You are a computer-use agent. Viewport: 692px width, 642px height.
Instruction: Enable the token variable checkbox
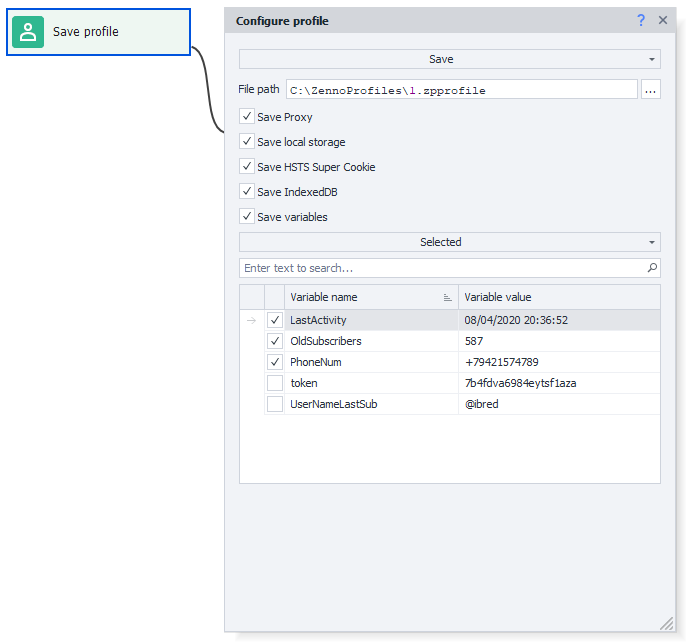coord(275,383)
